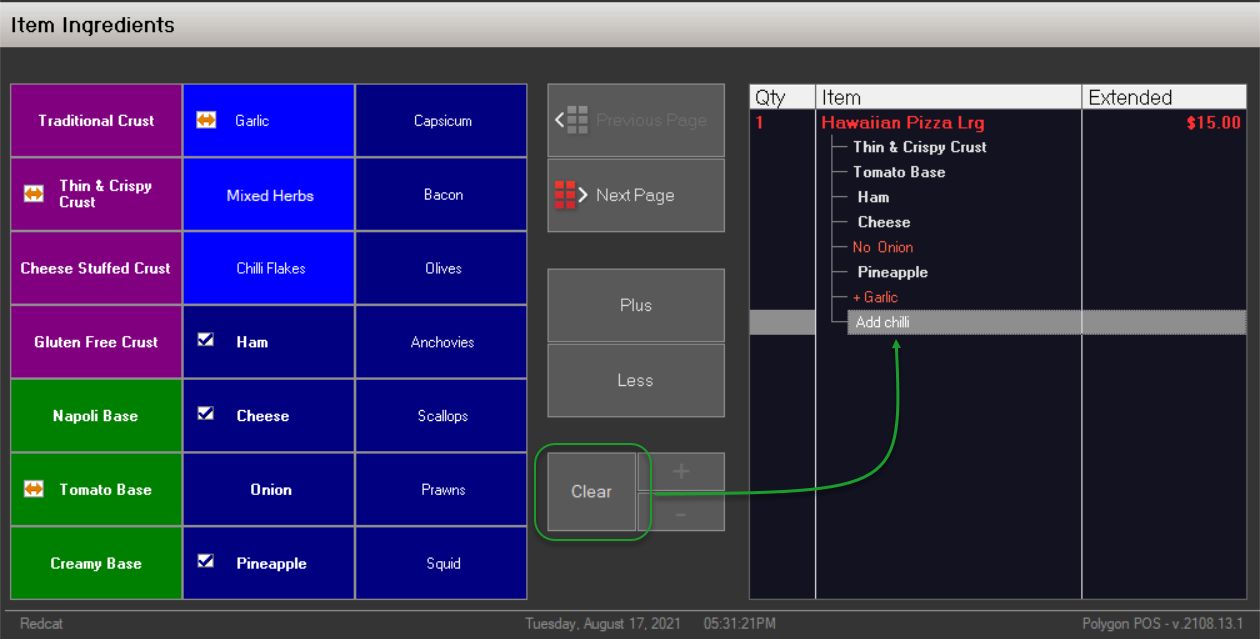Add Prawns ingredient
Screen dimensions: 1260x639
click(442, 490)
